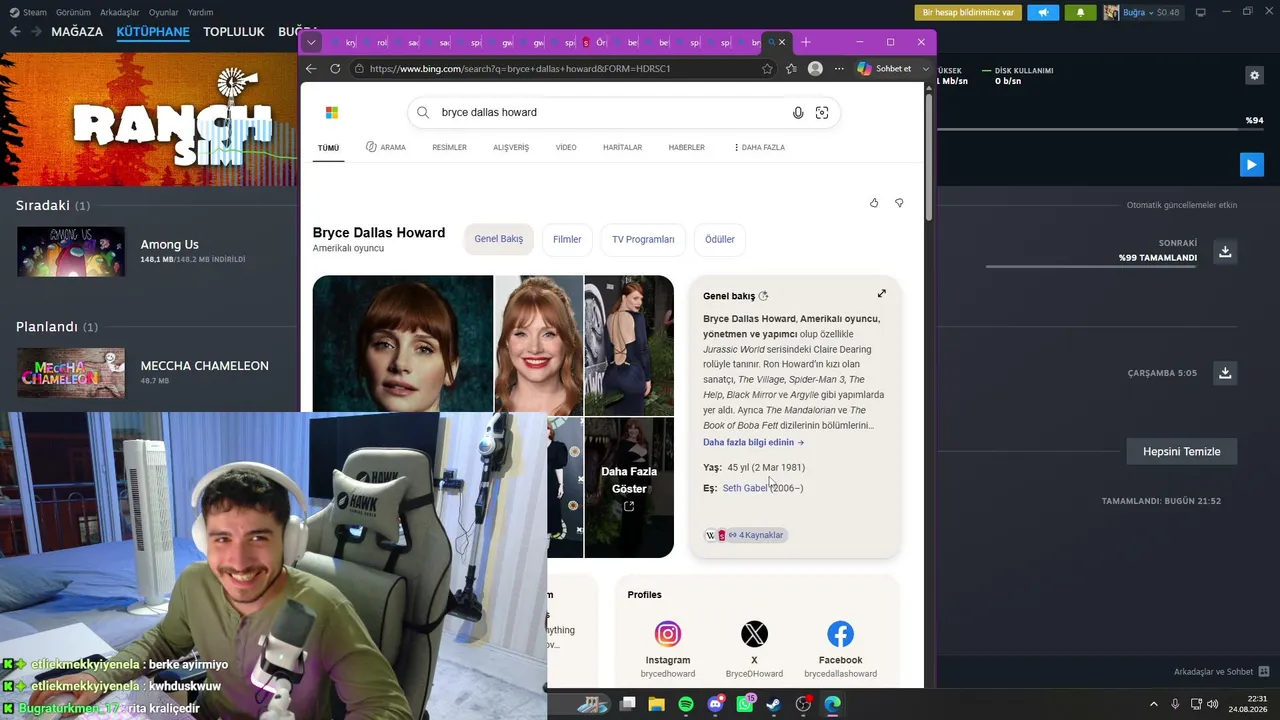Viewport: 1280px width, 720px height.
Task: Expand Daha Fazla search categories on Bing
Action: [759, 148]
